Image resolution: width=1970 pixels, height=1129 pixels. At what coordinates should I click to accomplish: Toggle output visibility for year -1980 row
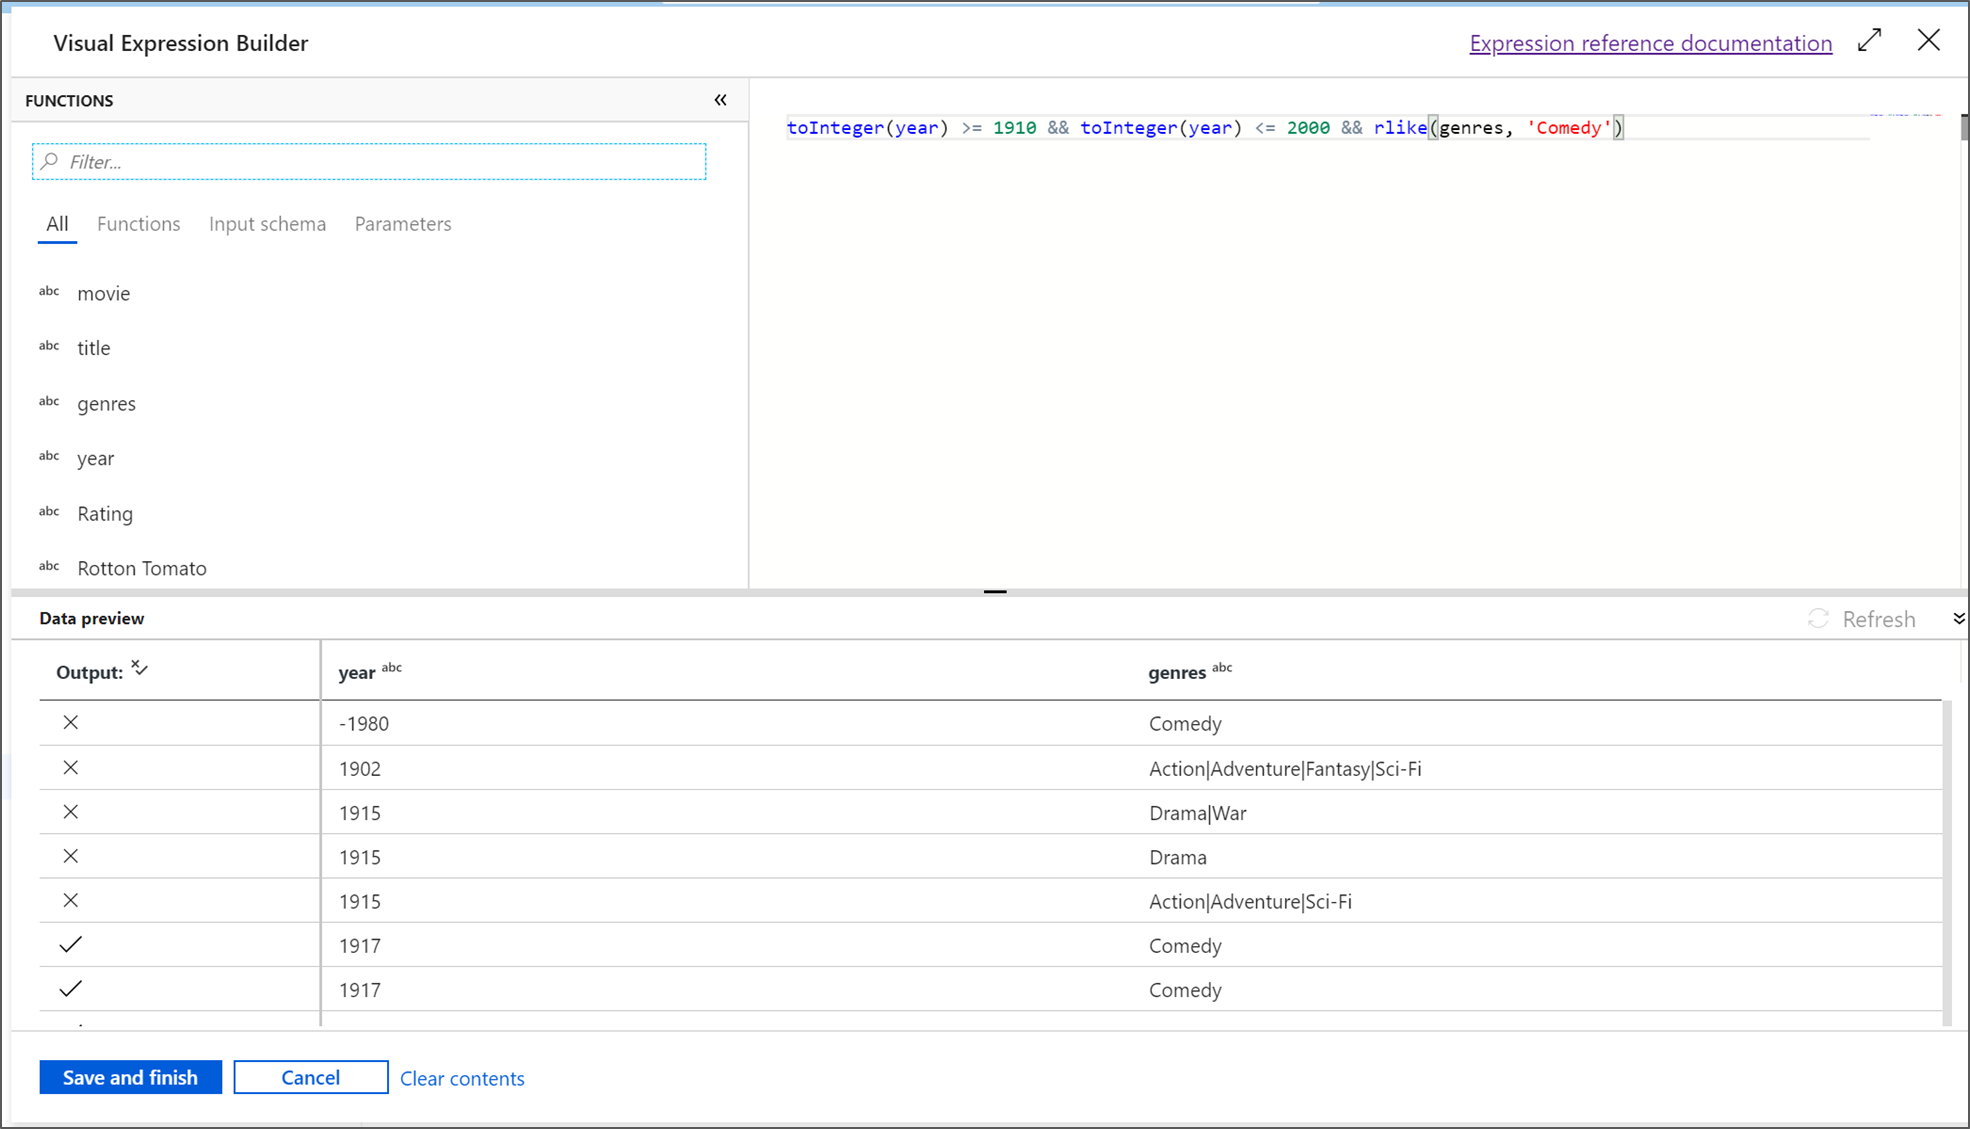[70, 723]
